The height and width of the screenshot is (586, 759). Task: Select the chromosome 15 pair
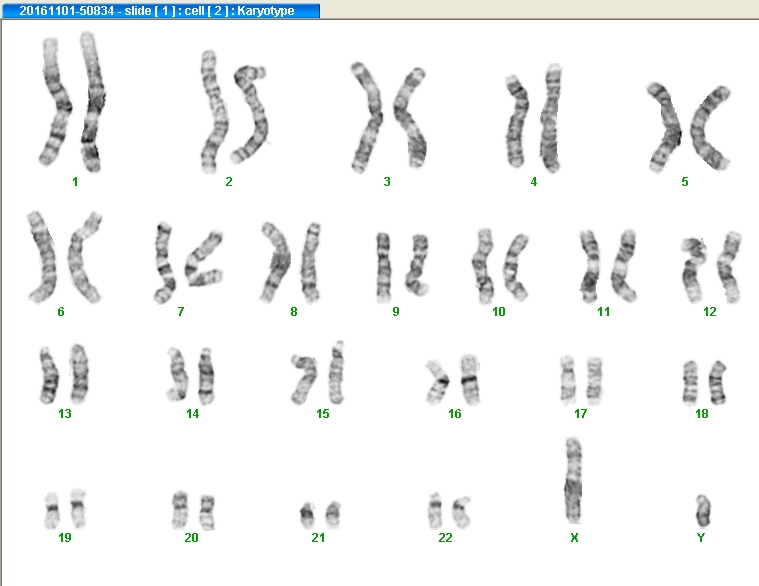[x=318, y=373]
